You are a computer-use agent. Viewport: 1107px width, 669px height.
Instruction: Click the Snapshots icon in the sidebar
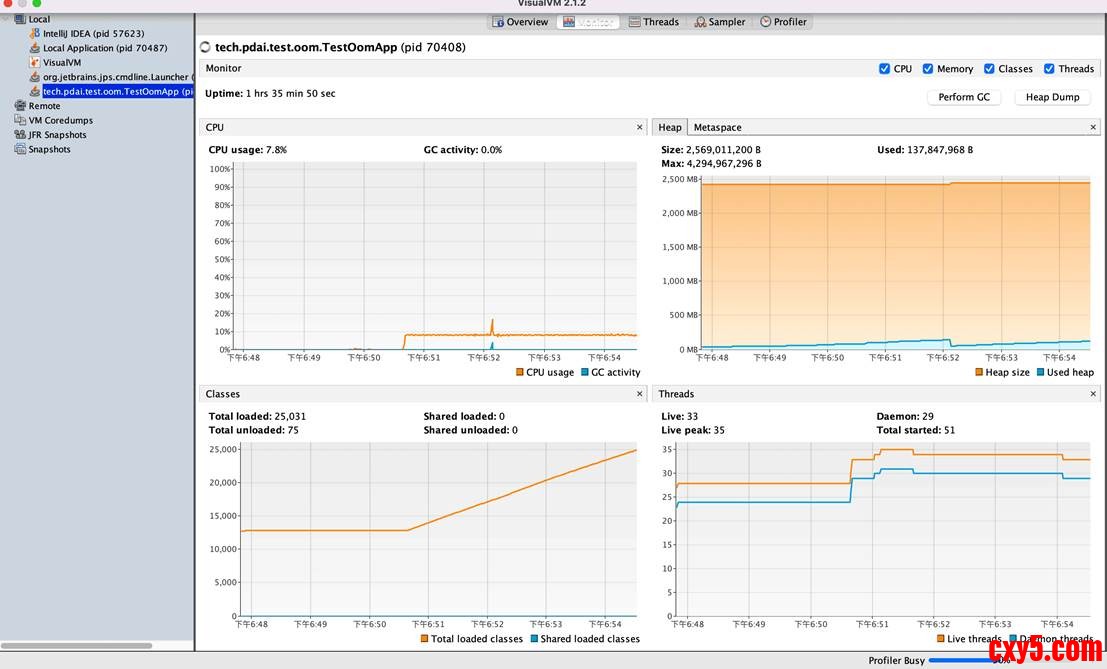(20, 149)
